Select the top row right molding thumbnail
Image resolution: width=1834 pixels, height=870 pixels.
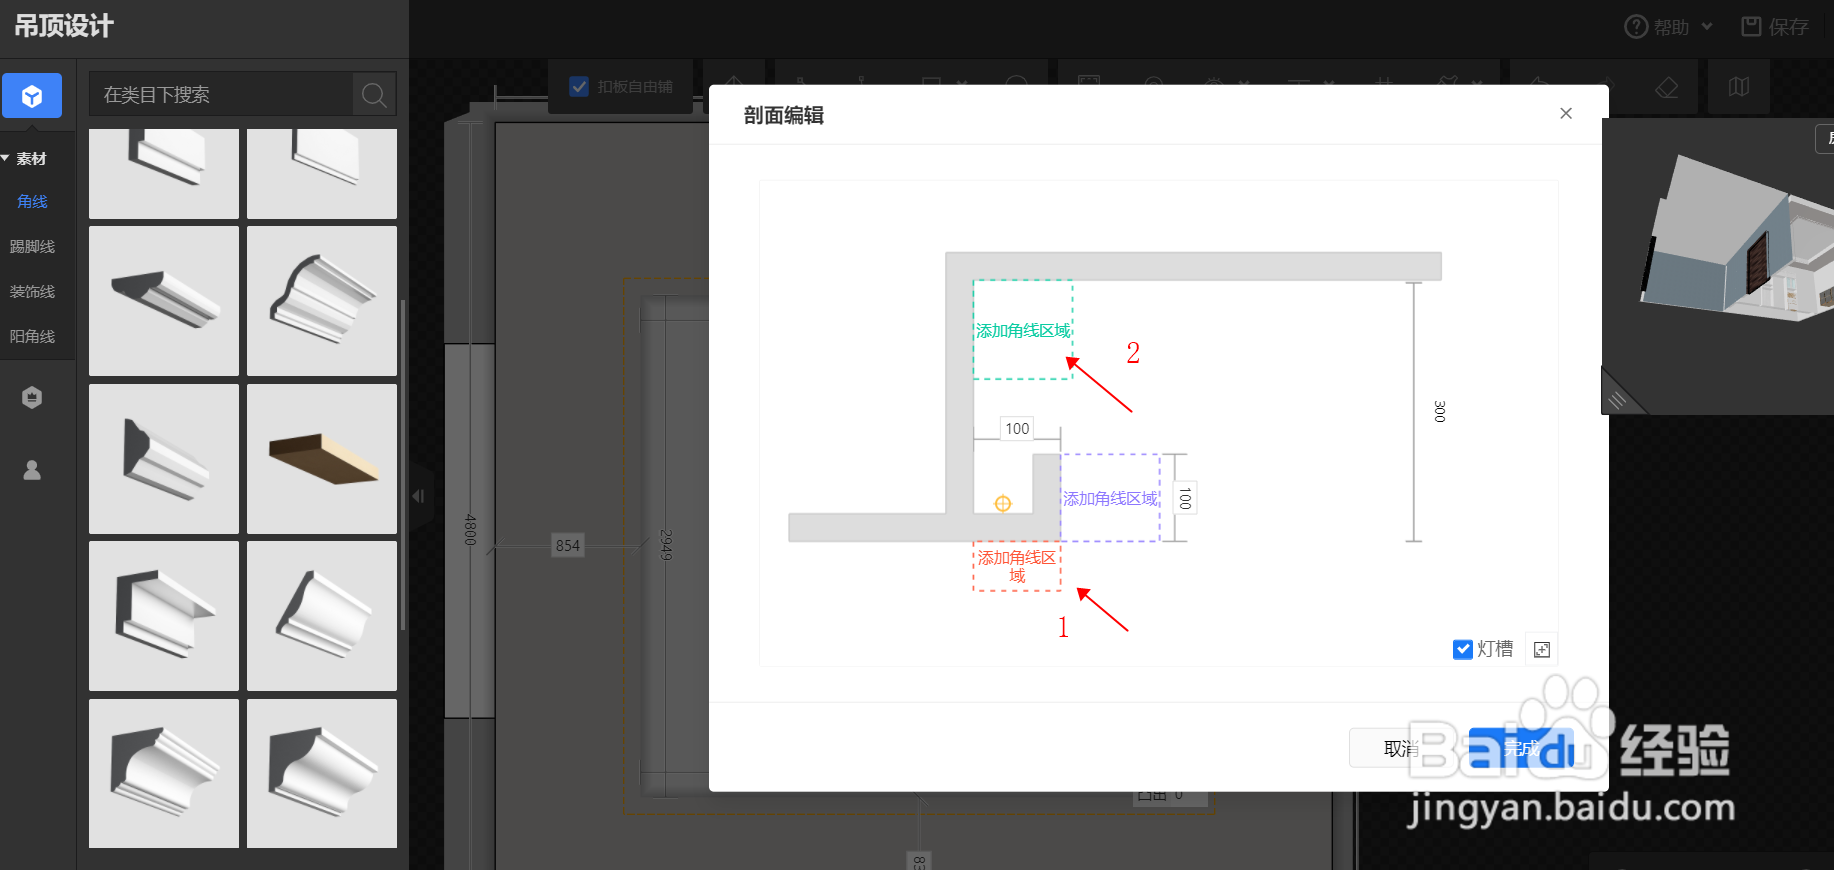(x=322, y=173)
